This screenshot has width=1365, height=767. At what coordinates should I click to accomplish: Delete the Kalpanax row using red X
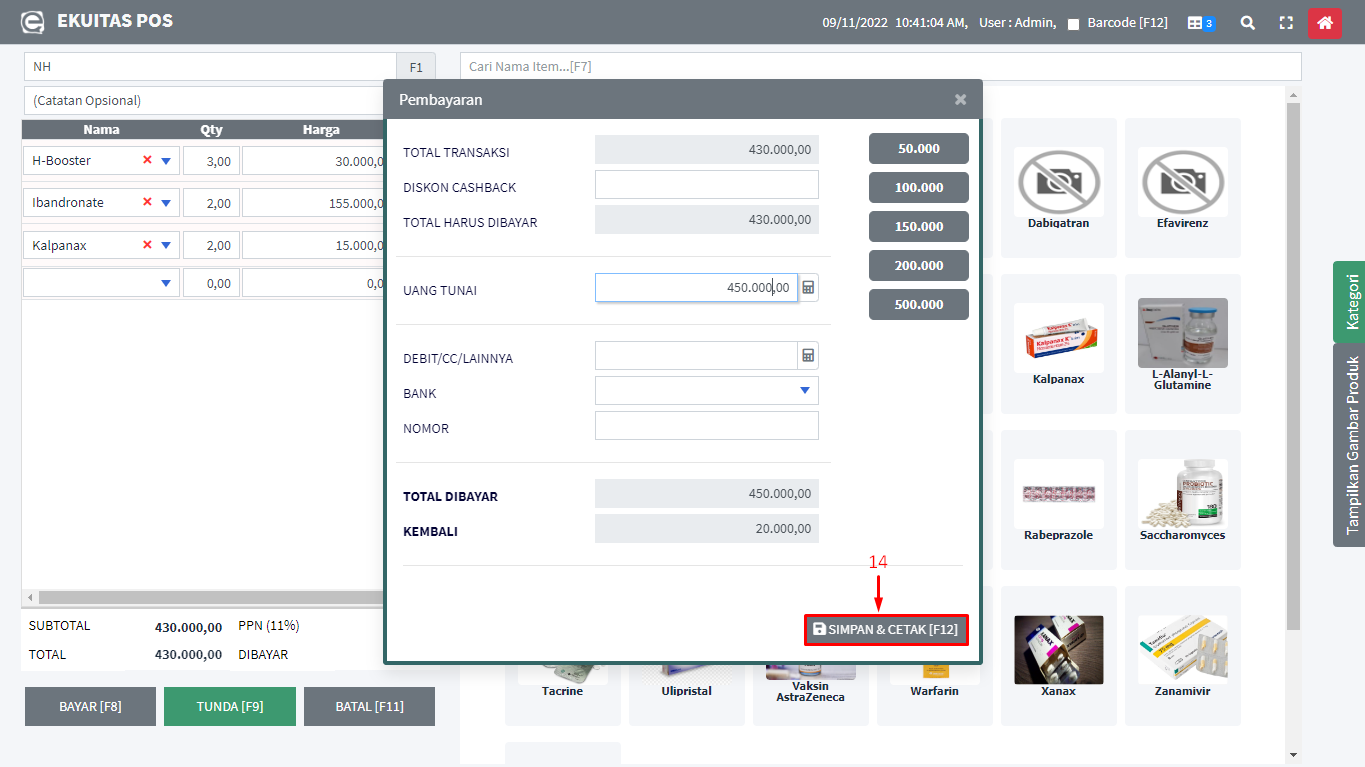click(x=147, y=245)
